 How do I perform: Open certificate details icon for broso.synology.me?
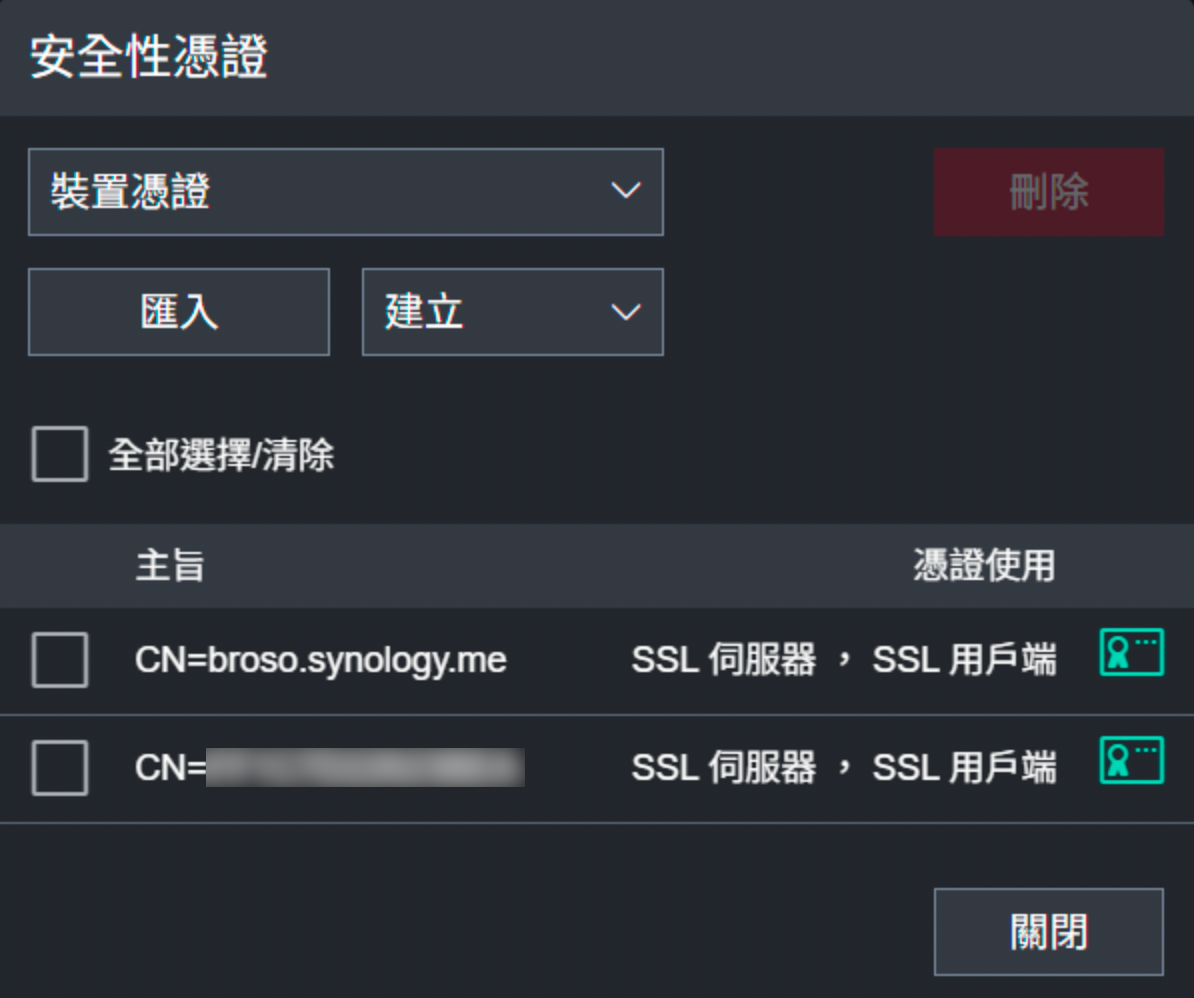click(1131, 653)
